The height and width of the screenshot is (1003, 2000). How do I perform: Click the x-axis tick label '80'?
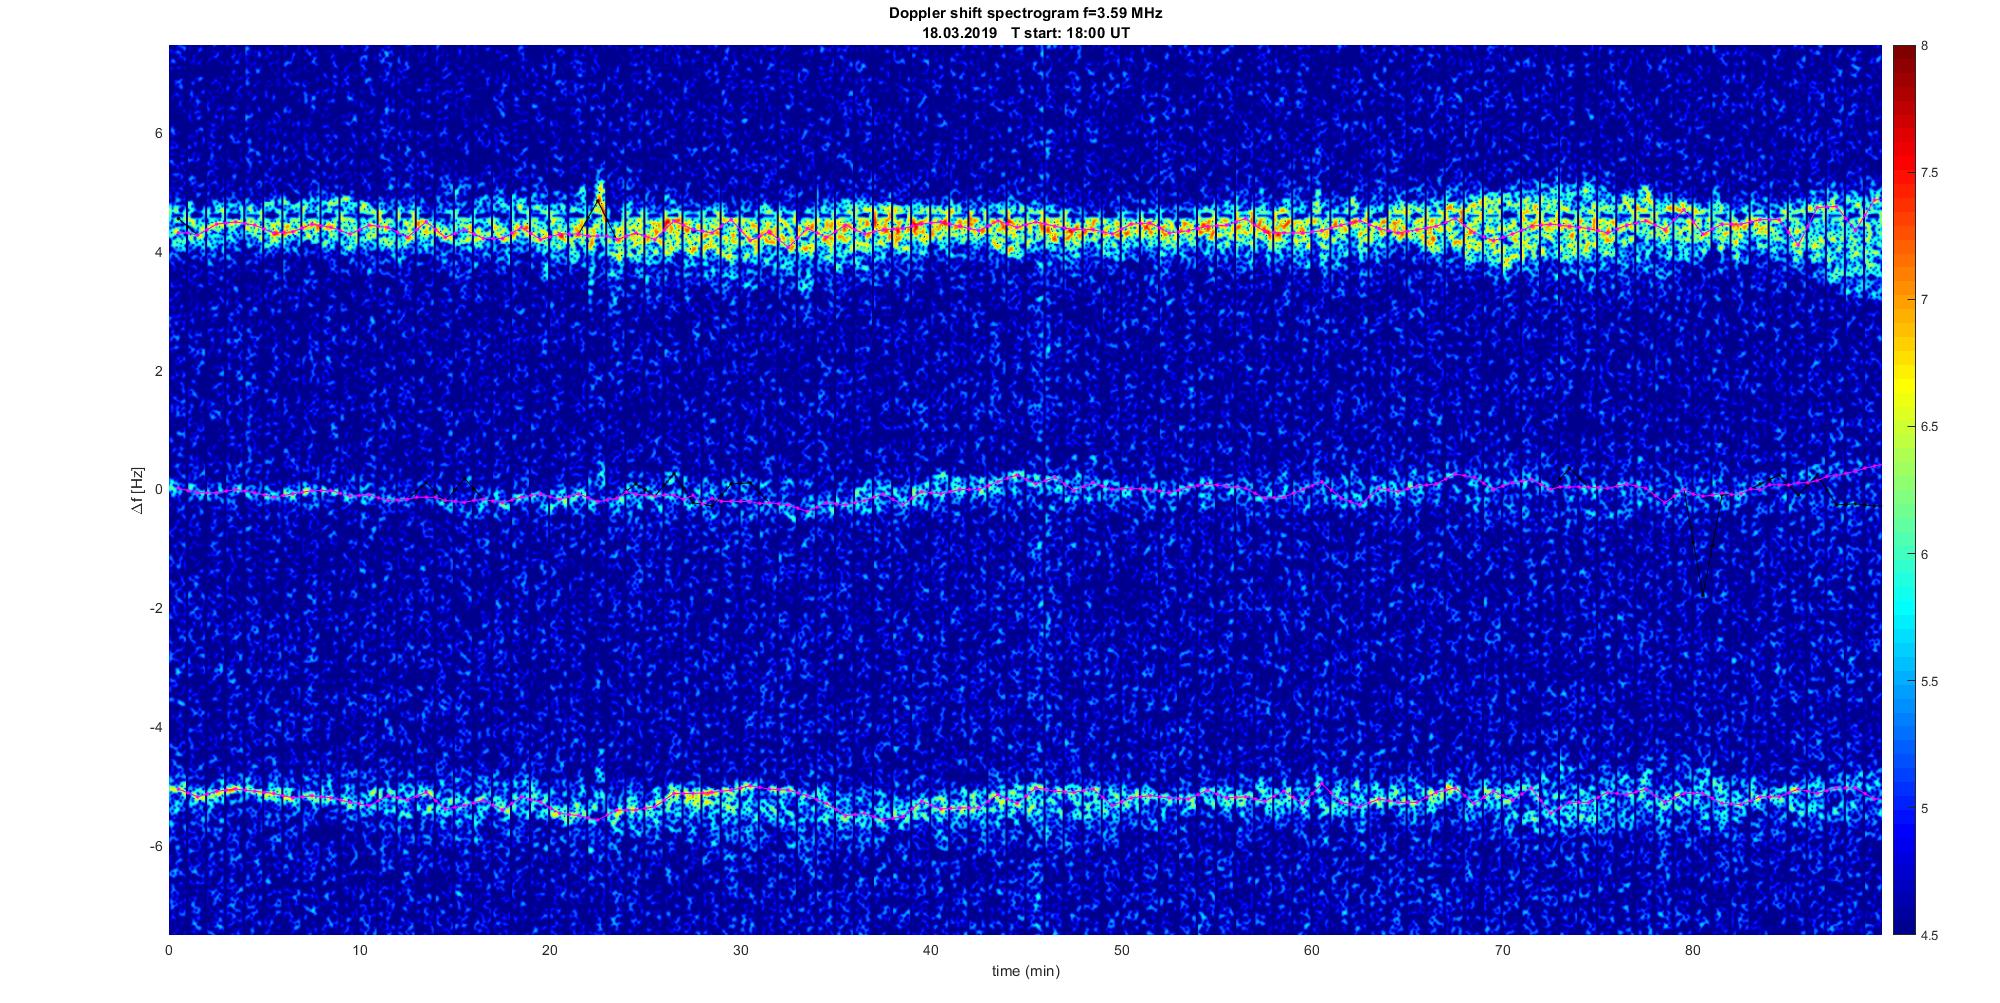(1692, 951)
